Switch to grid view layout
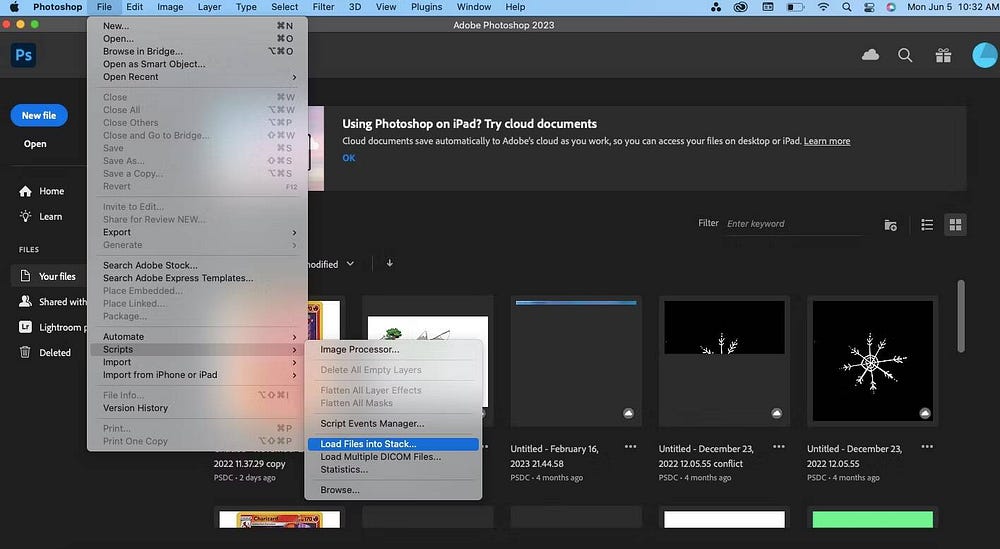1000x549 pixels. tap(955, 225)
